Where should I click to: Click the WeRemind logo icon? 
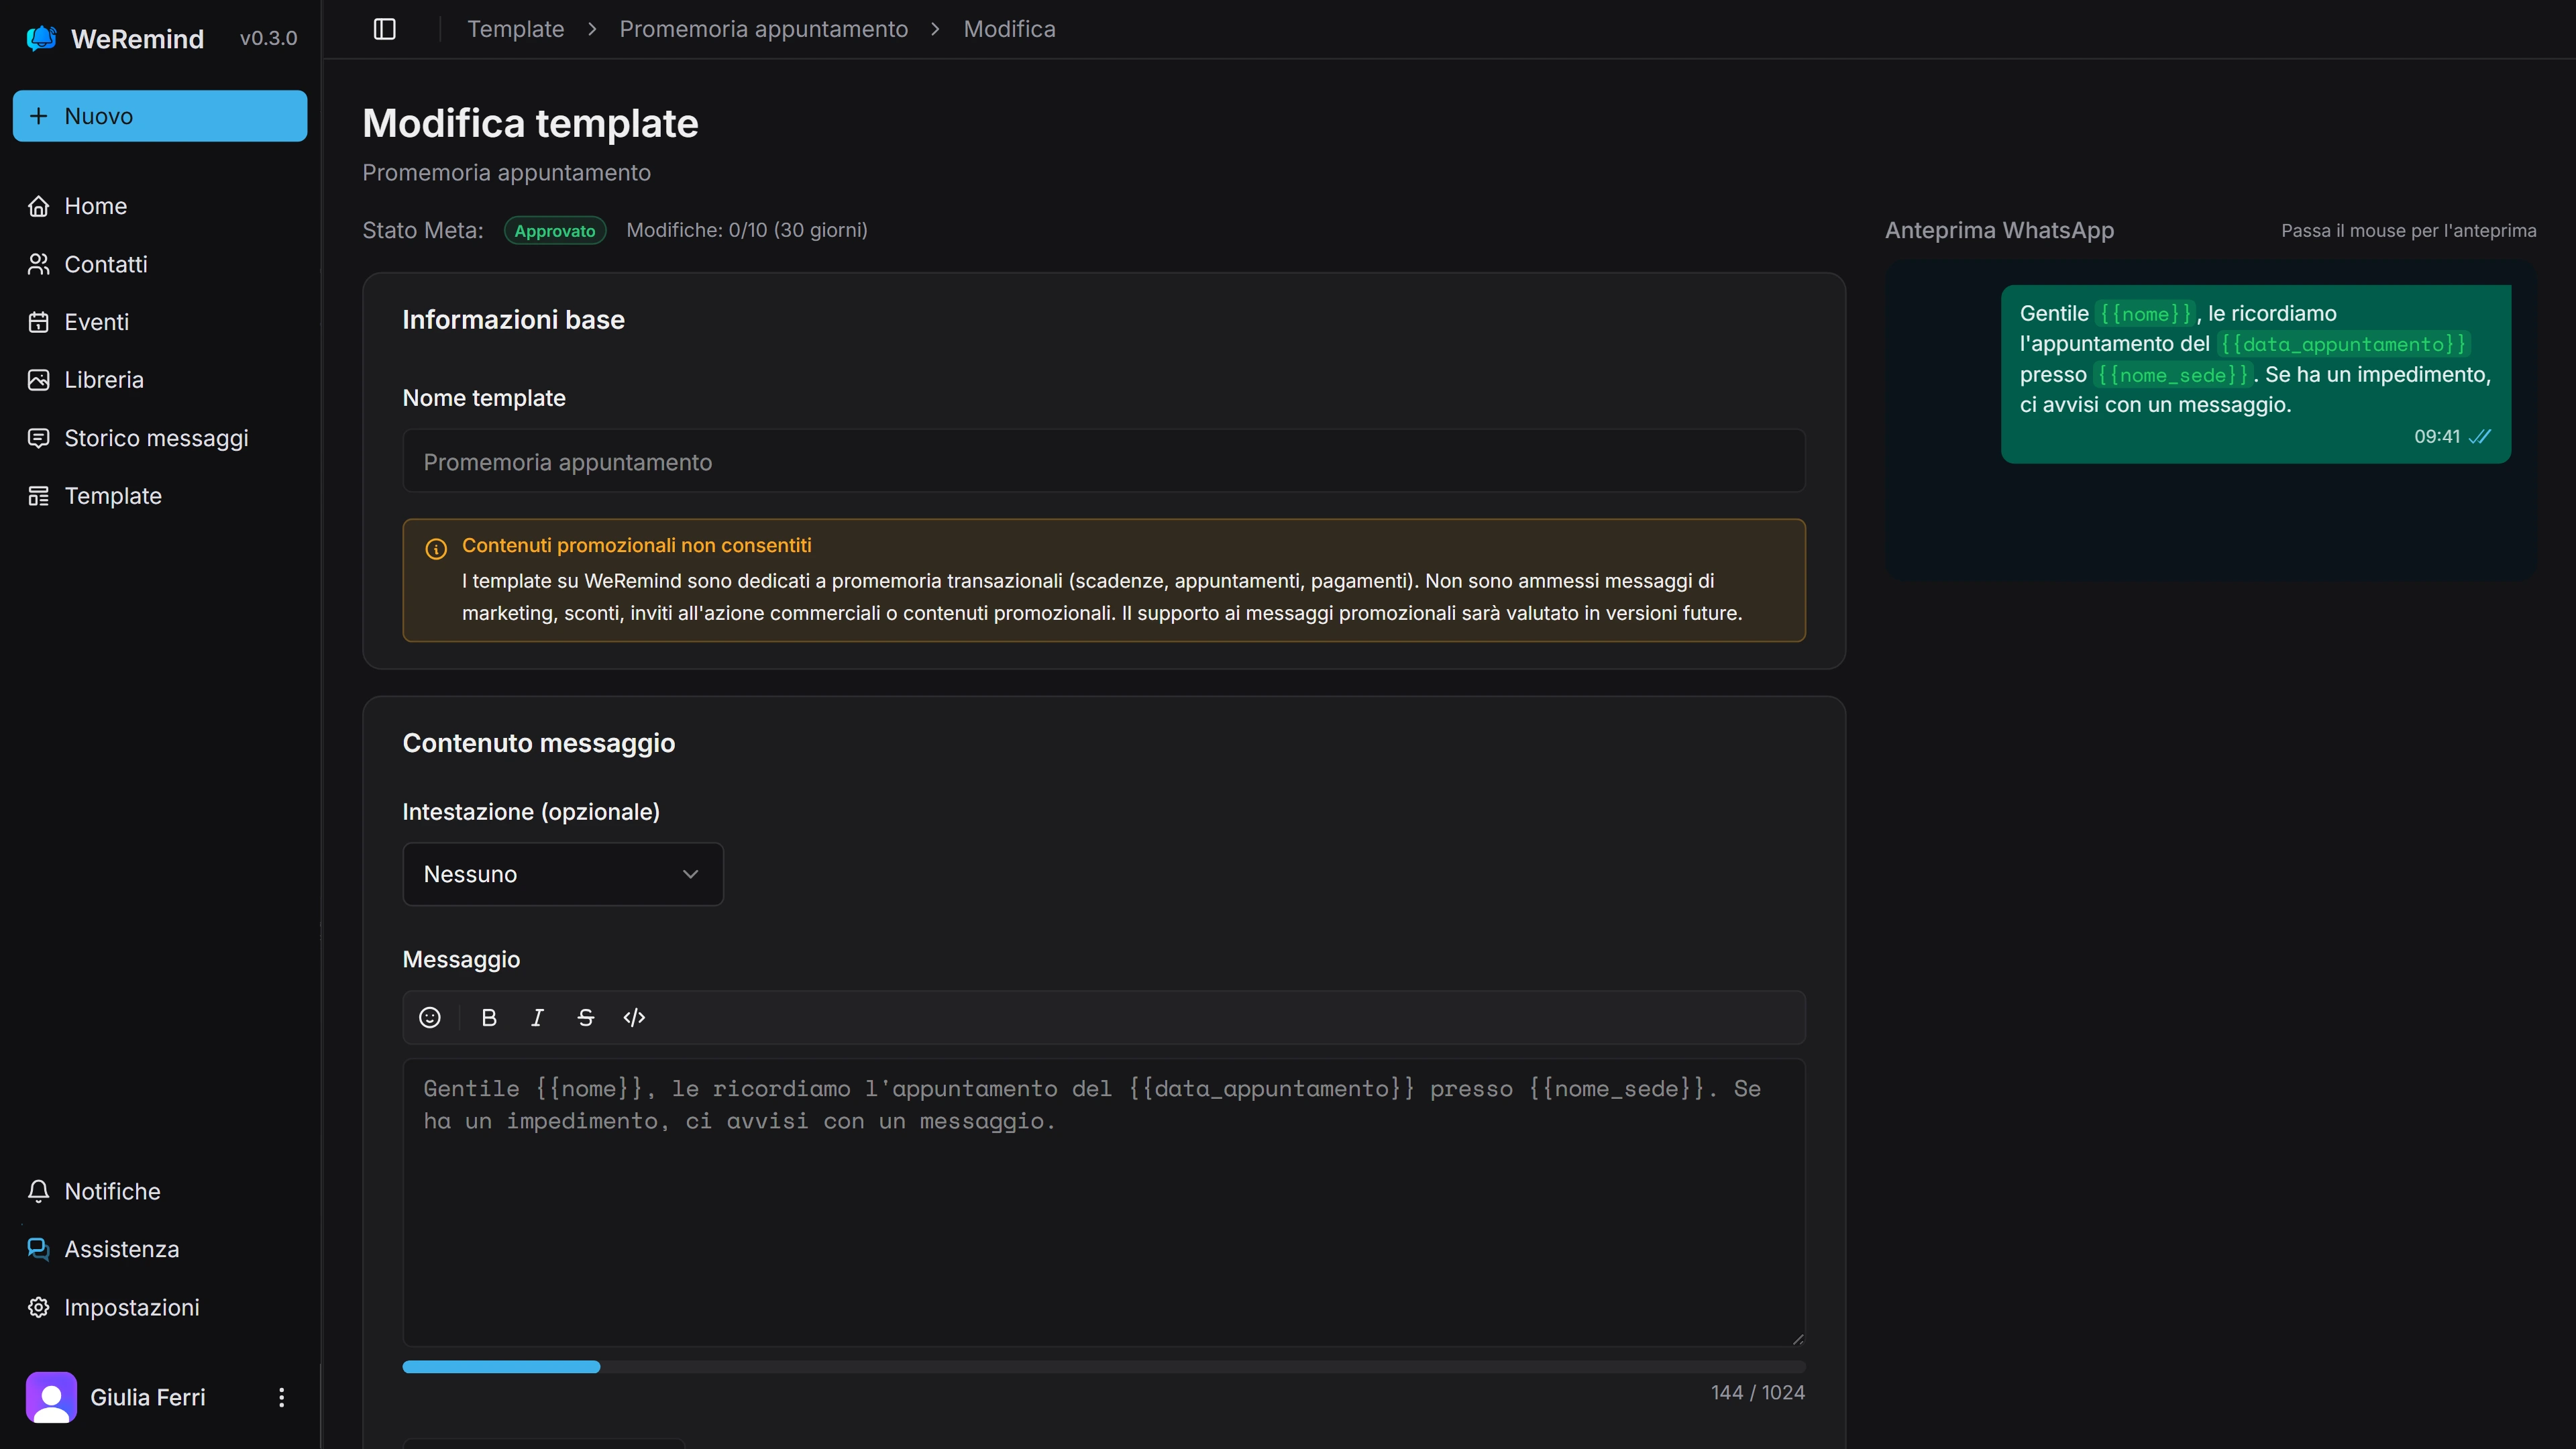[x=41, y=38]
